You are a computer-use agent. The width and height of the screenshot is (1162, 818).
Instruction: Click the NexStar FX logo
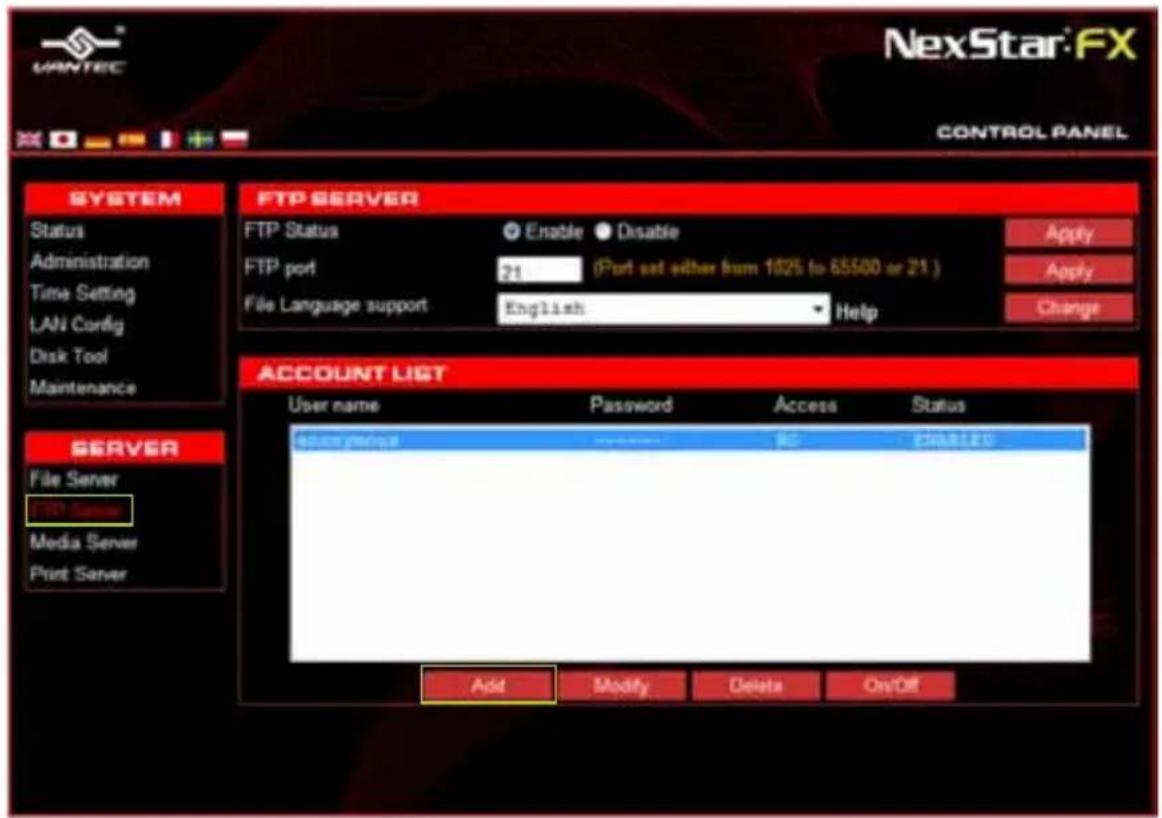[x=1010, y=44]
